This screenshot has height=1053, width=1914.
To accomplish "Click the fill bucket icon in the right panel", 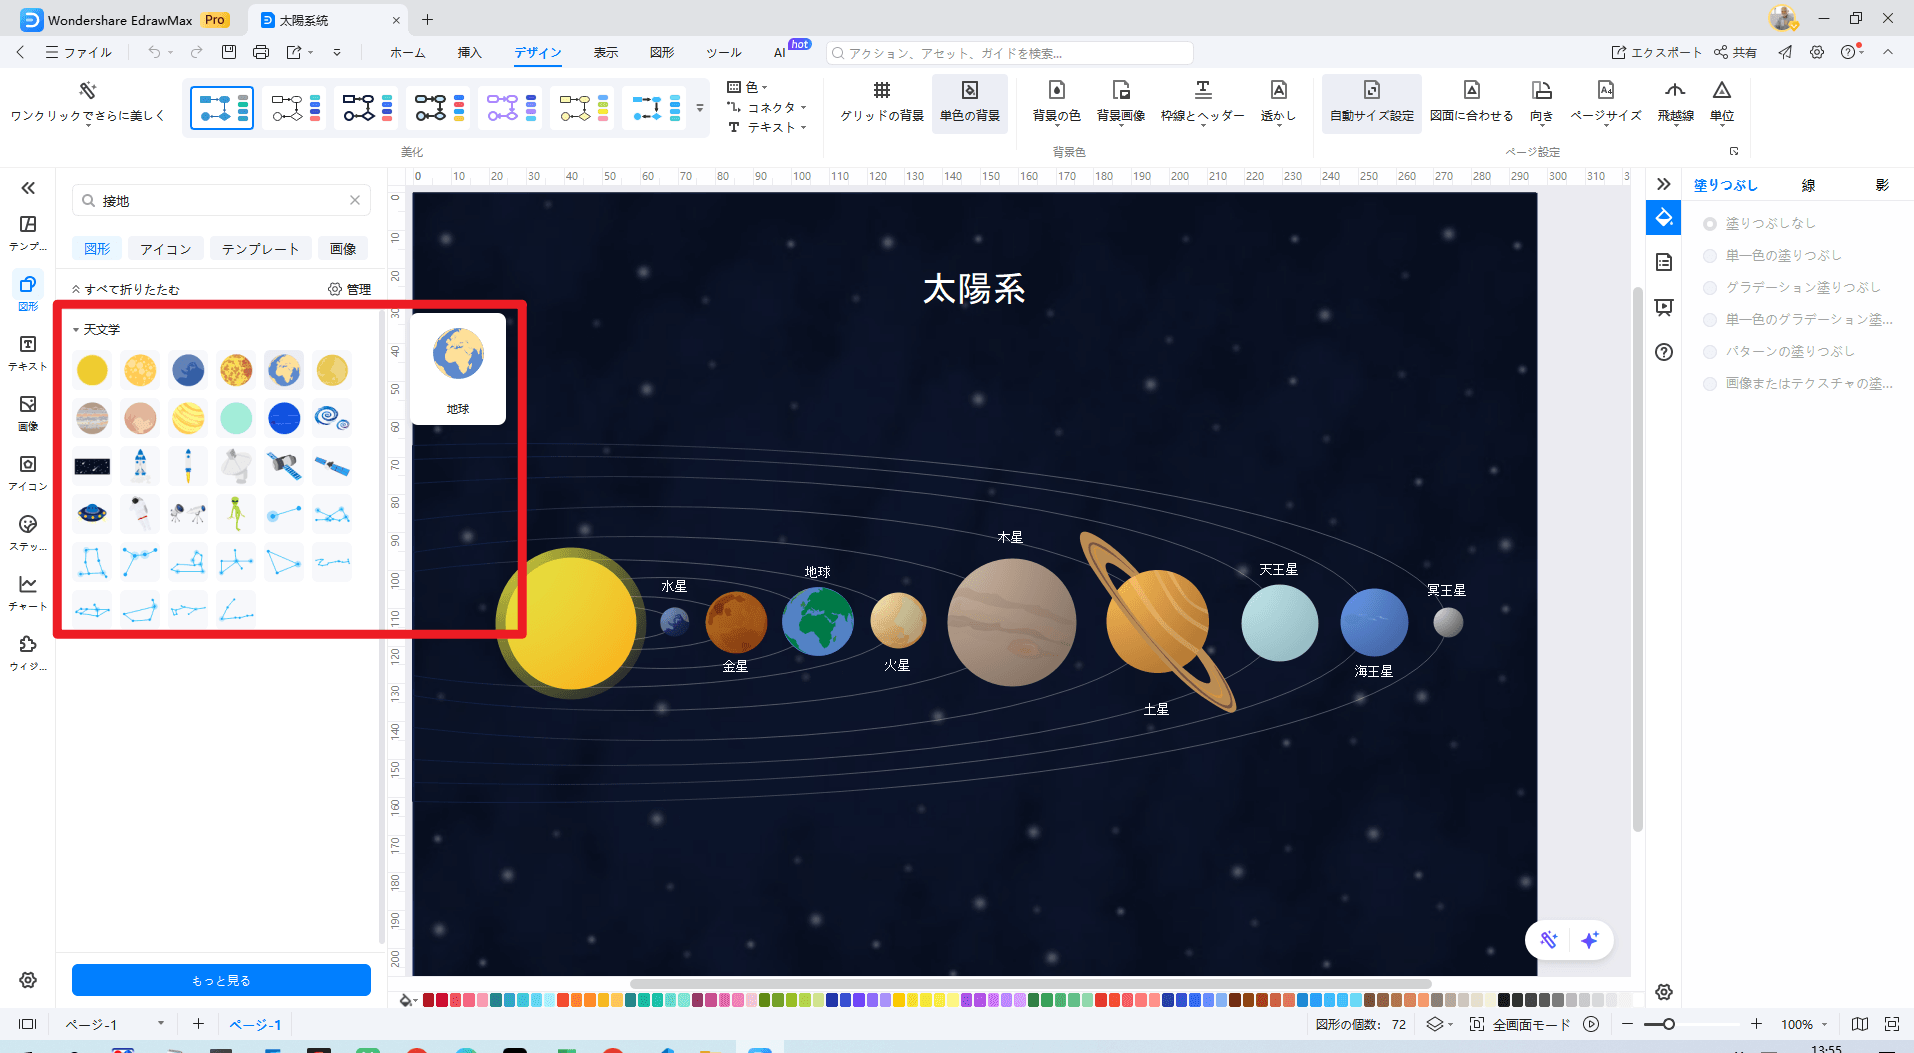I will [x=1663, y=217].
